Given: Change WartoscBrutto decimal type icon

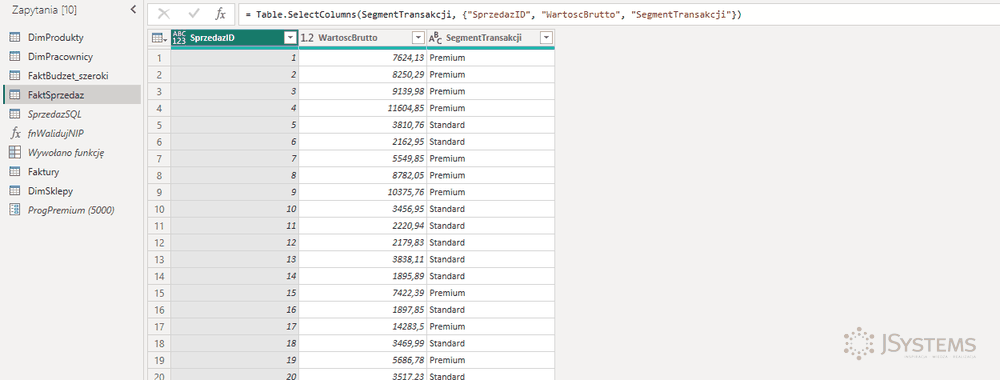Looking at the screenshot, I should point(307,38).
